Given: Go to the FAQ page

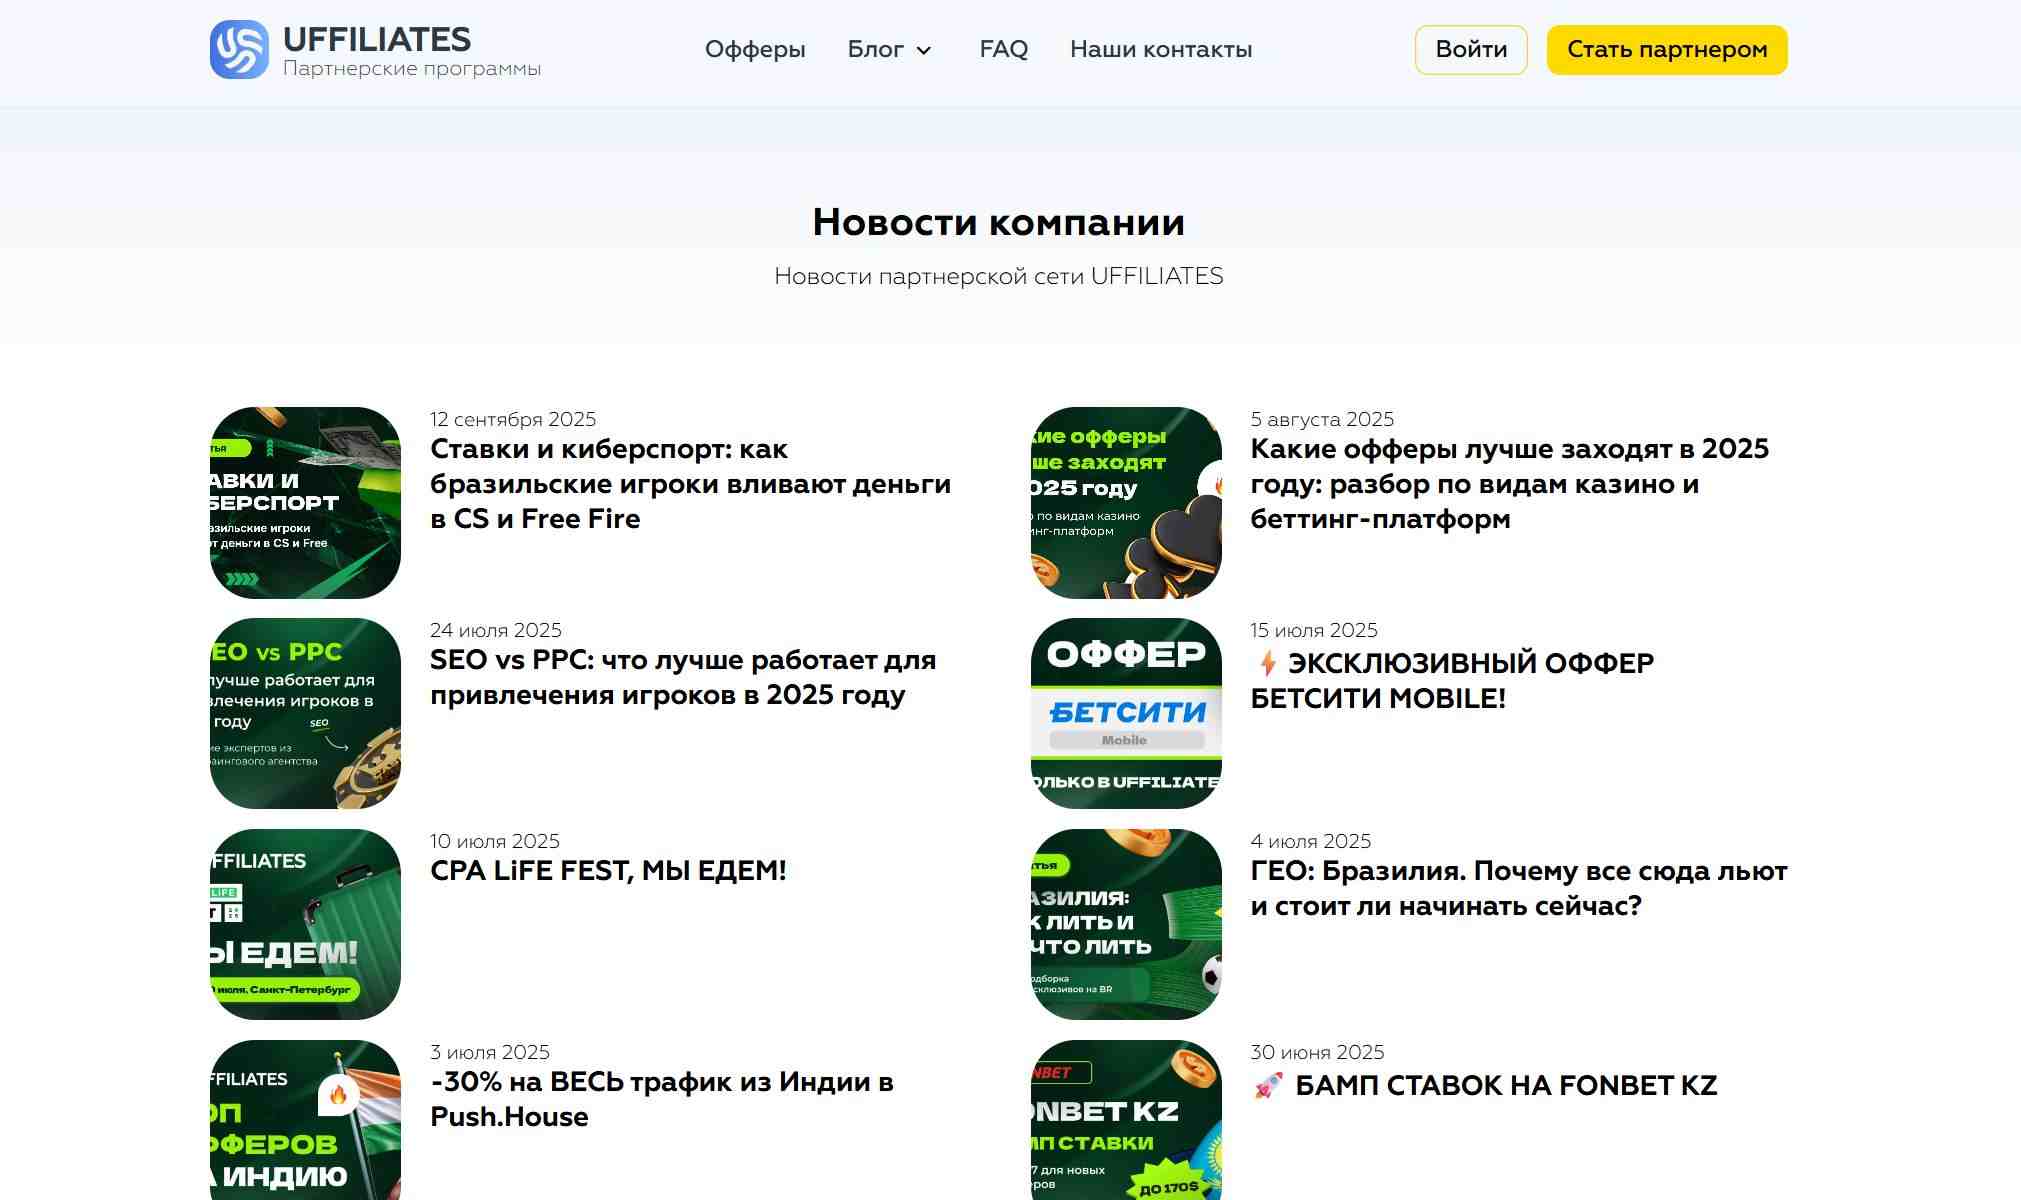Looking at the screenshot, I should [1003, 49].
